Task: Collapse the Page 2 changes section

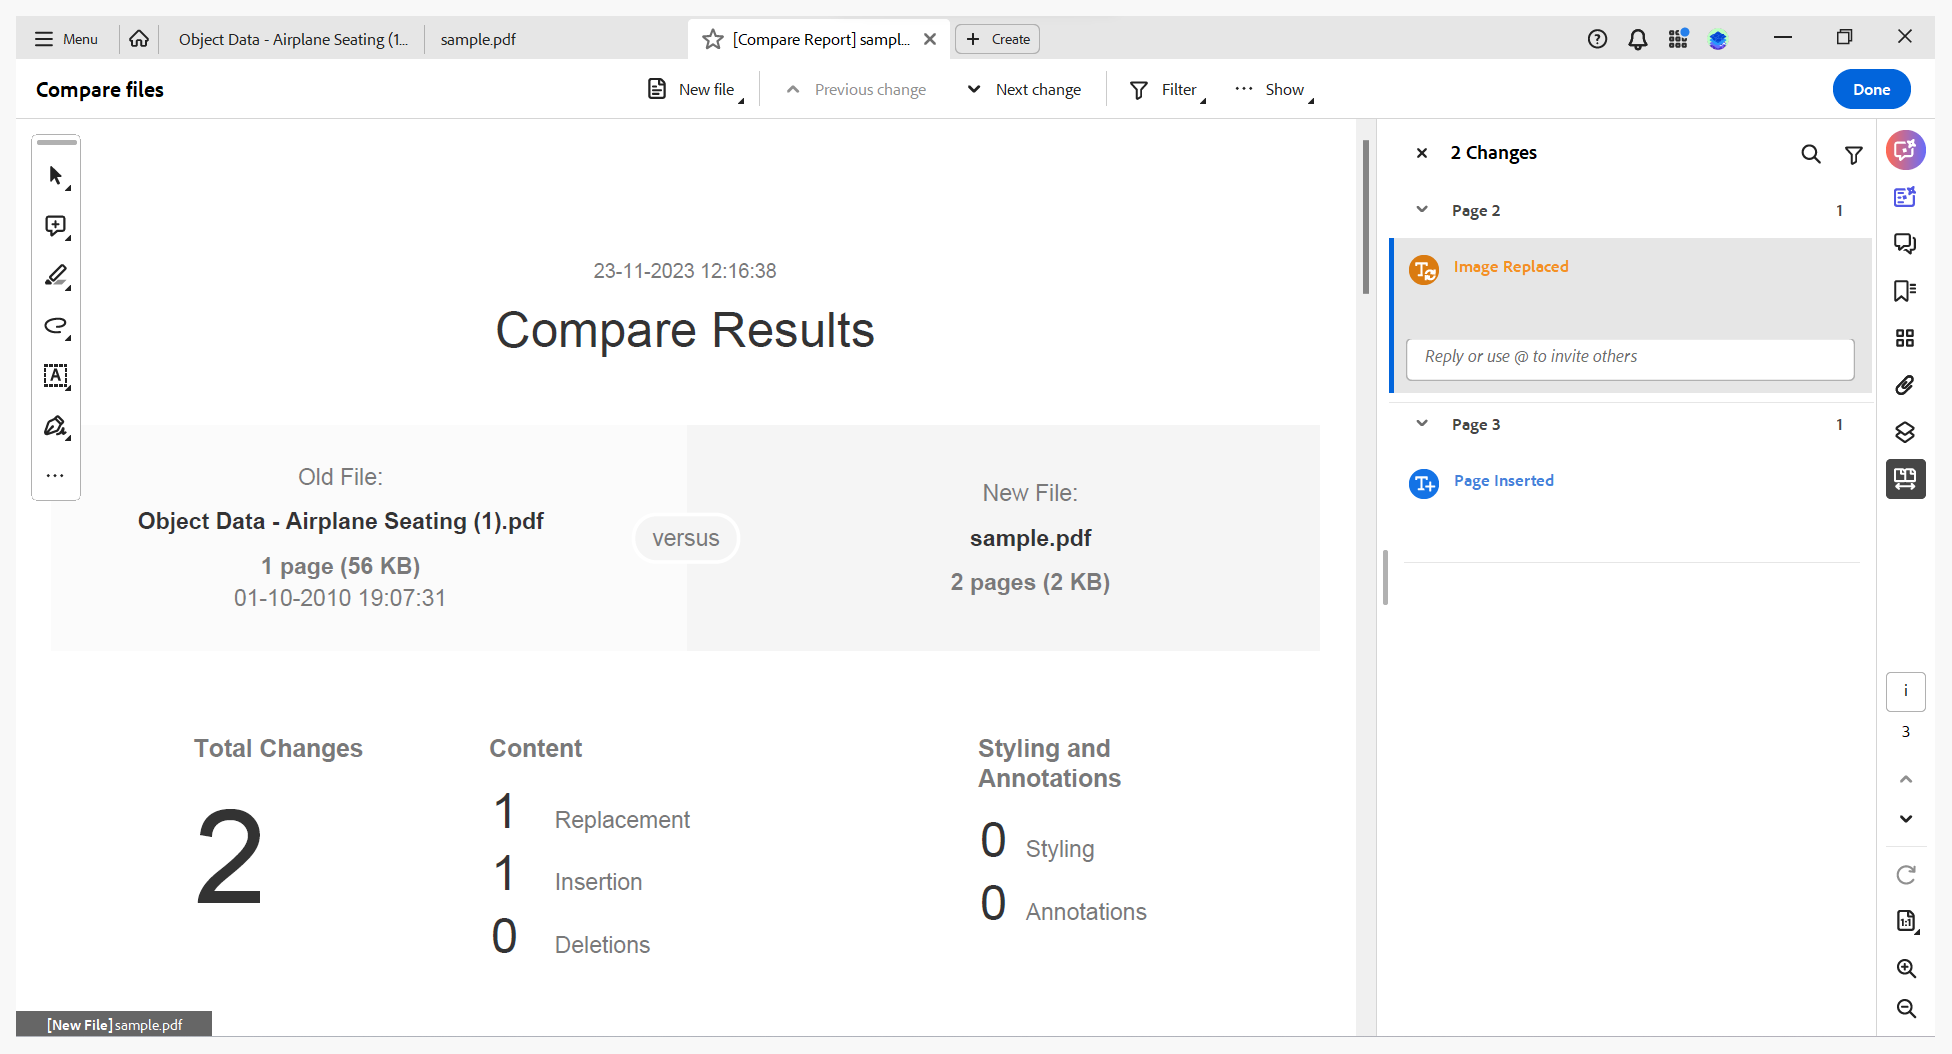Action: [x=1422, y=210]
